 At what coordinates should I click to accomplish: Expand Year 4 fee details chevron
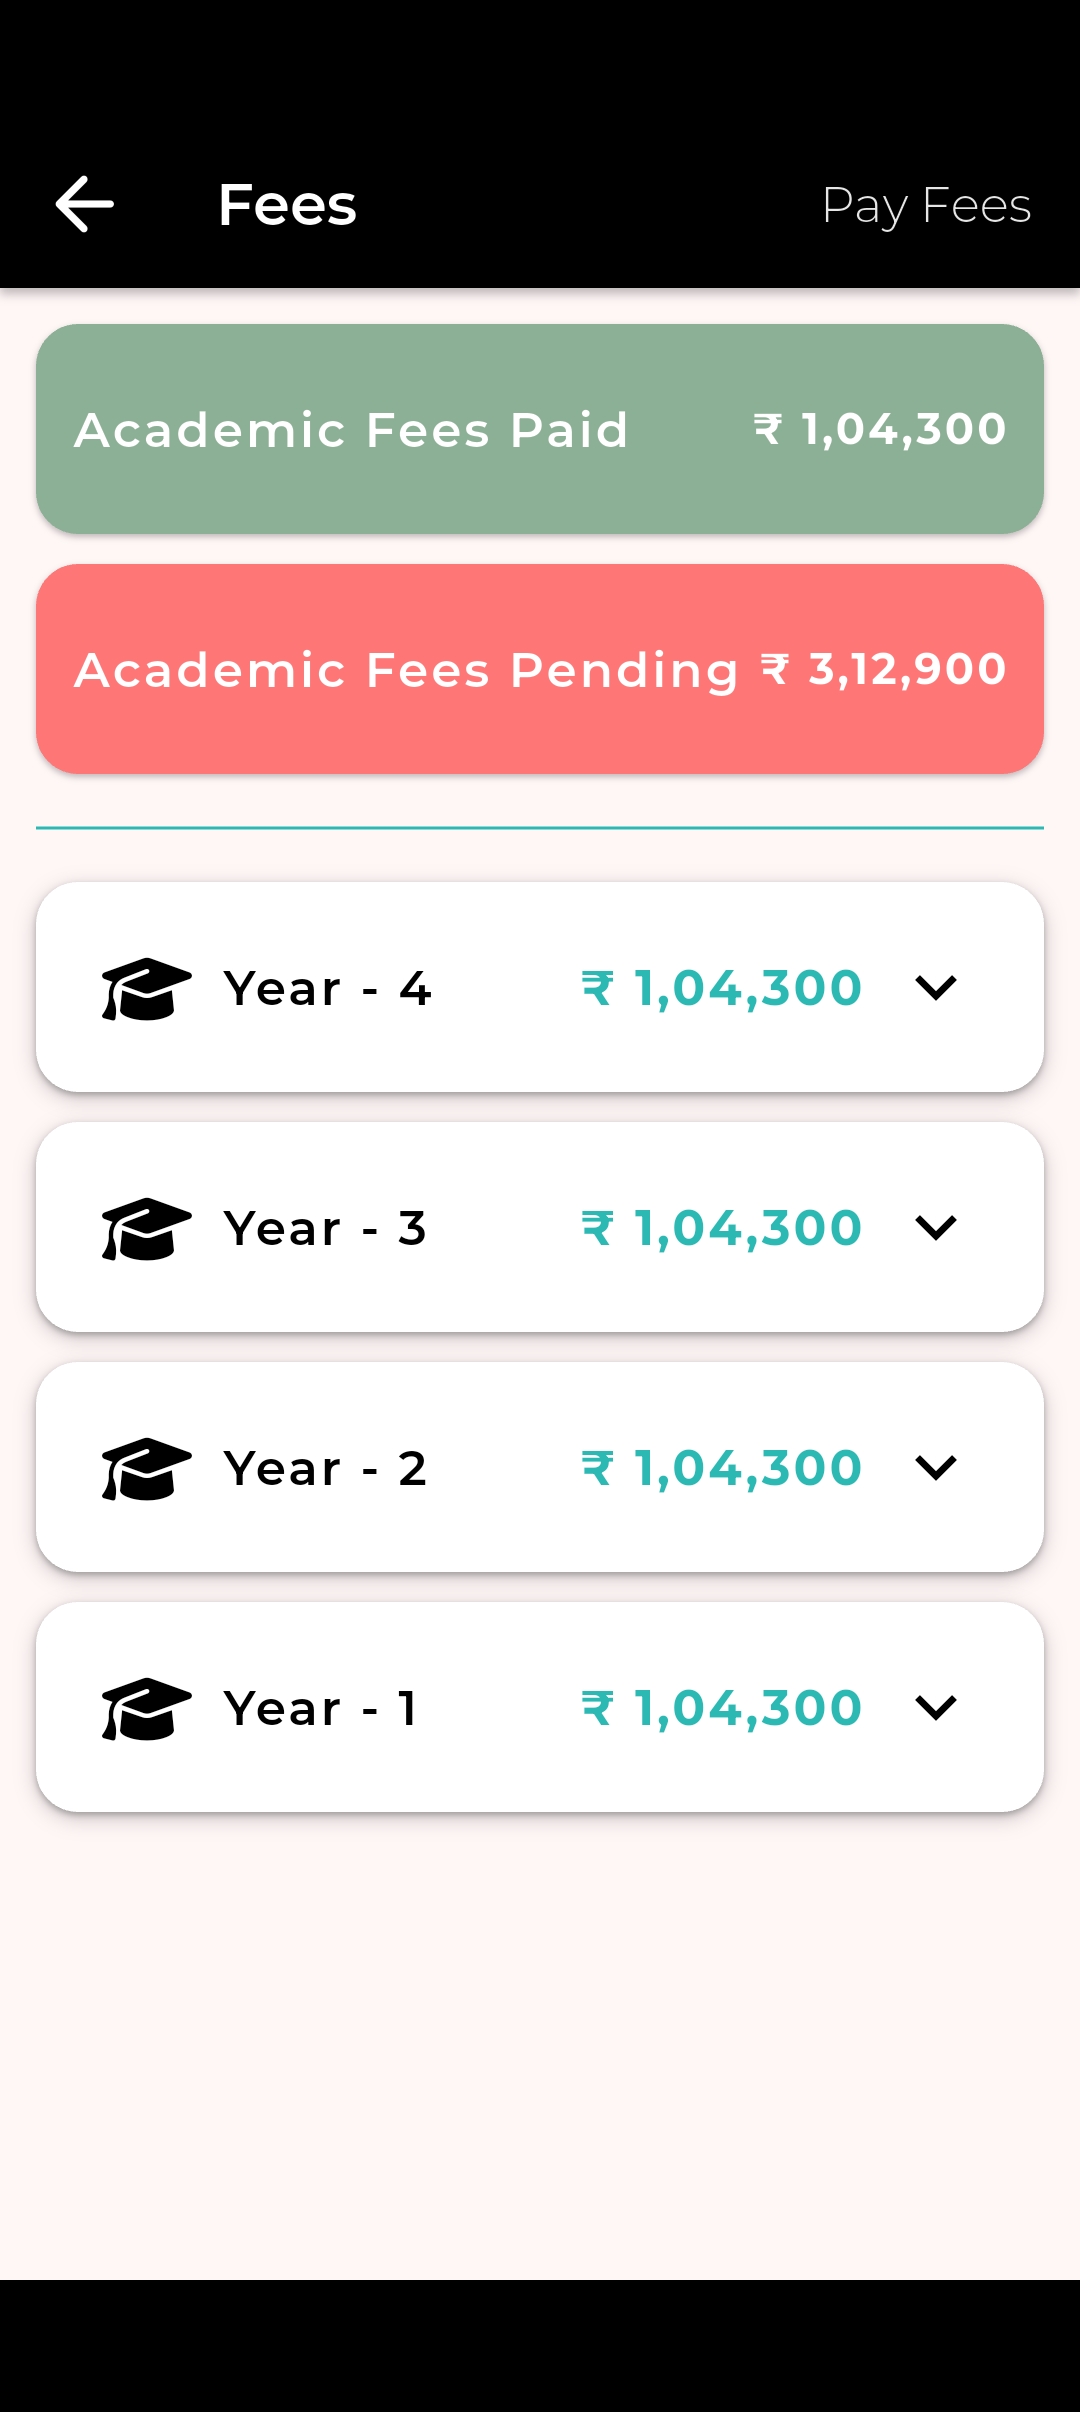coord(936,988)
